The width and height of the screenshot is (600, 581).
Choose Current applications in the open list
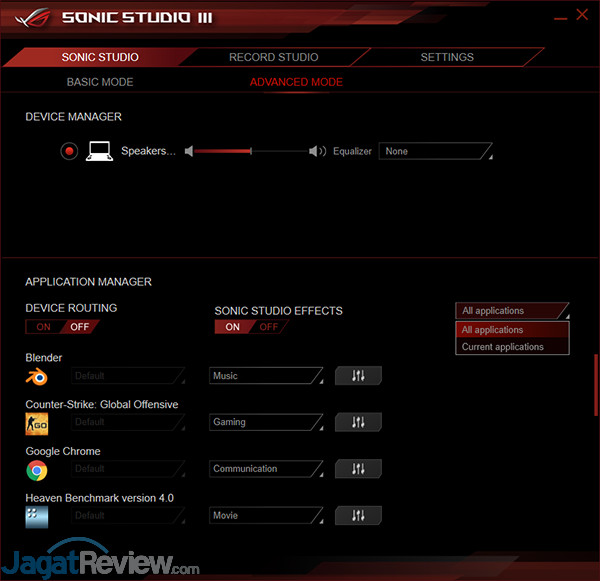click(x=512, y=347)
